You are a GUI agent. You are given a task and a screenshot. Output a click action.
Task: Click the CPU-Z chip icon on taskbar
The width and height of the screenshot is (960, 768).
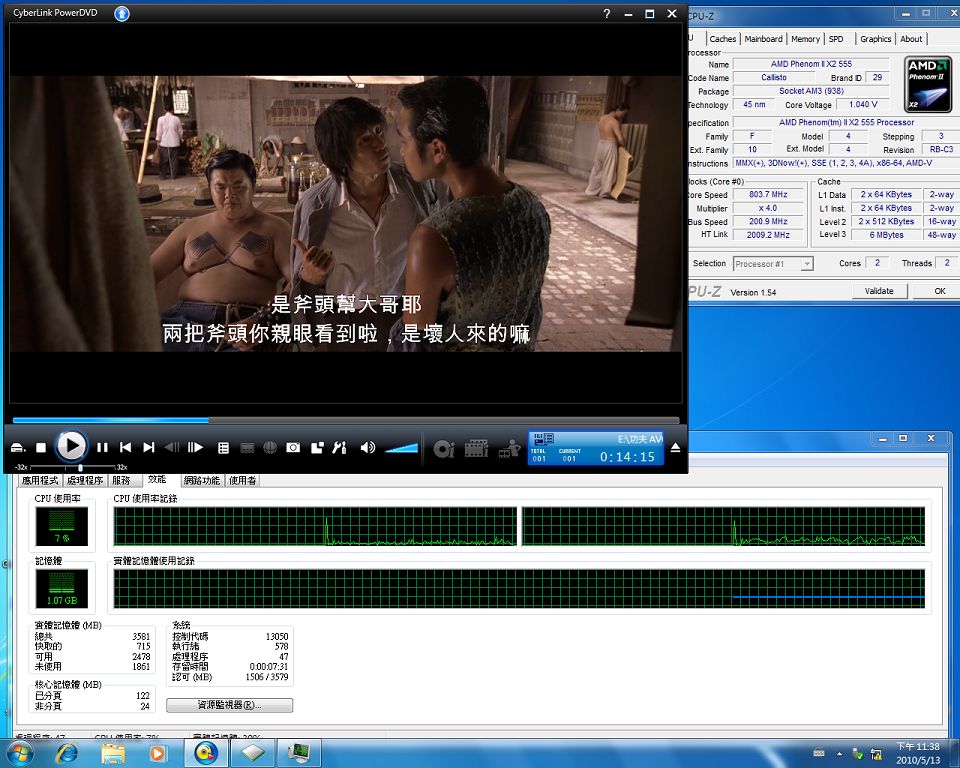point(252,753)
